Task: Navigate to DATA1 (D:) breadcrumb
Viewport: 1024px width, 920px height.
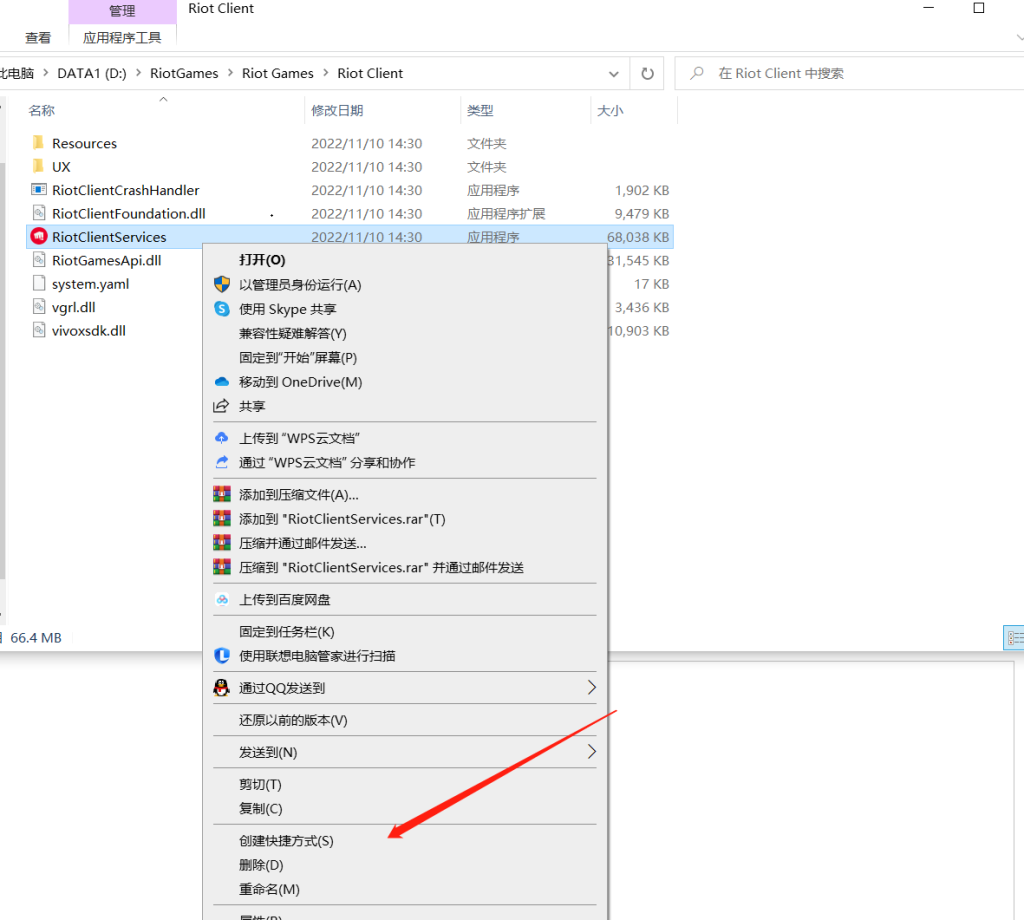Action: (x=92, y=73)
